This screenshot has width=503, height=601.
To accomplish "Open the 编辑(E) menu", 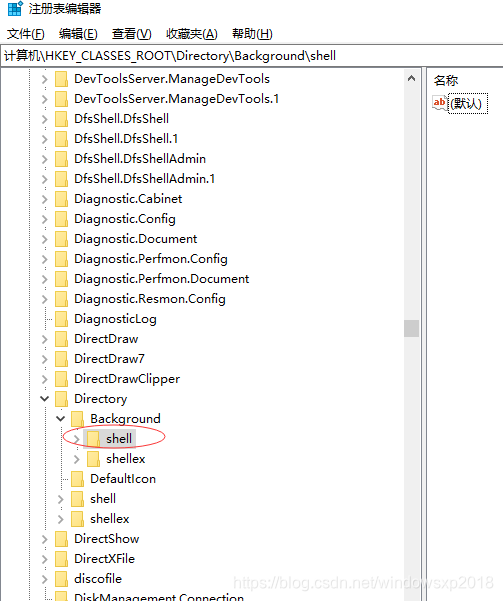I will tap(78, 34).
